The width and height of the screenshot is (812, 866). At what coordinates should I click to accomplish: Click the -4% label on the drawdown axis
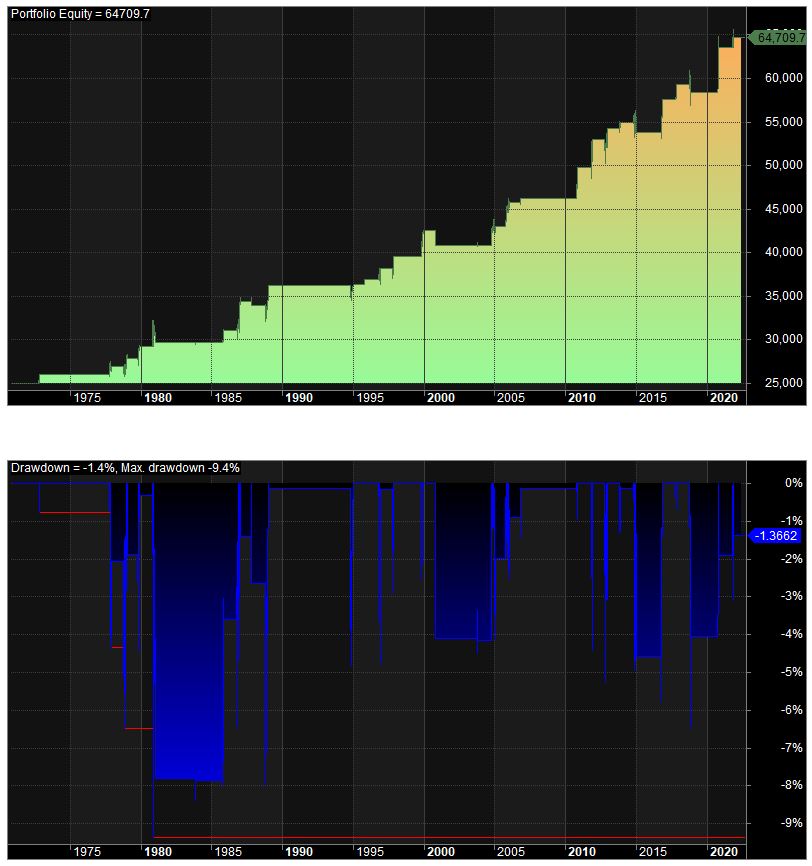pos(792,634)
